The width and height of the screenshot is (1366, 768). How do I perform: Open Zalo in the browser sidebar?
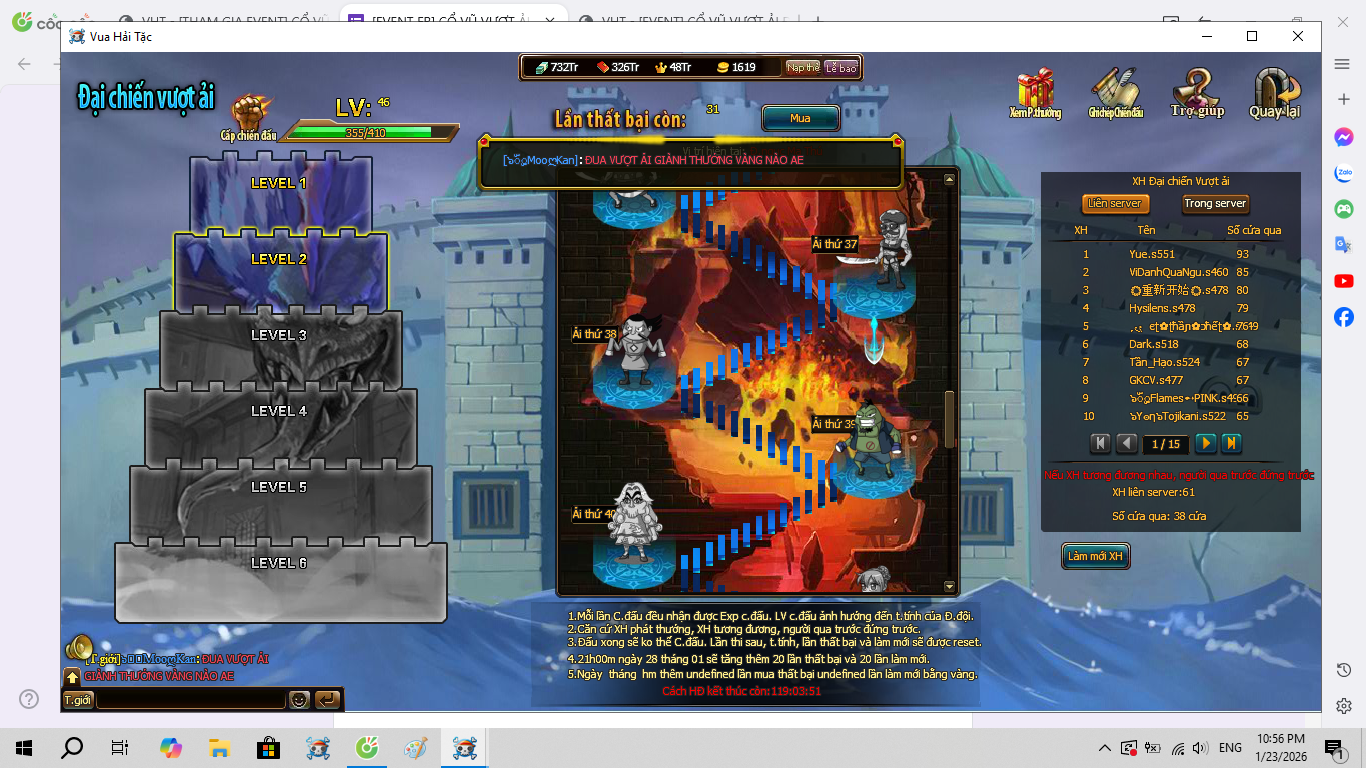click(x=1343, y=173)
